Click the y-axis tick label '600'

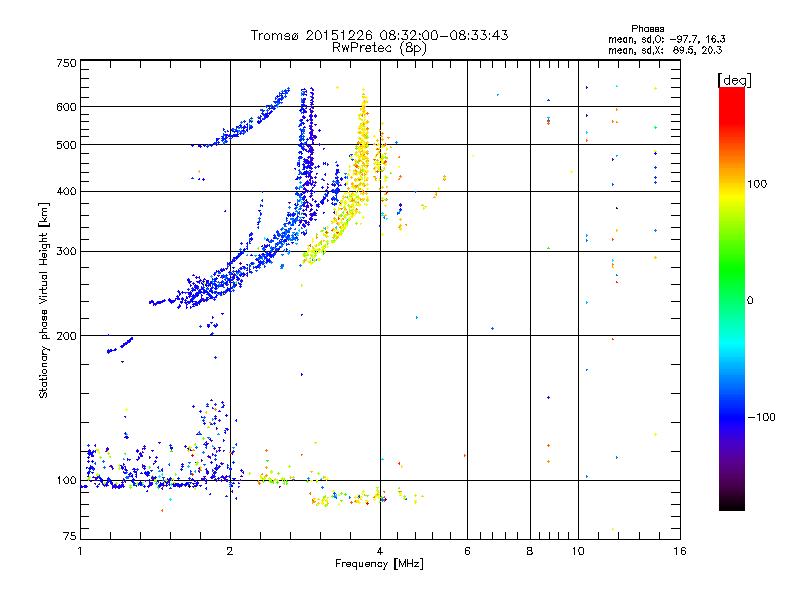(x=66, y=107)
